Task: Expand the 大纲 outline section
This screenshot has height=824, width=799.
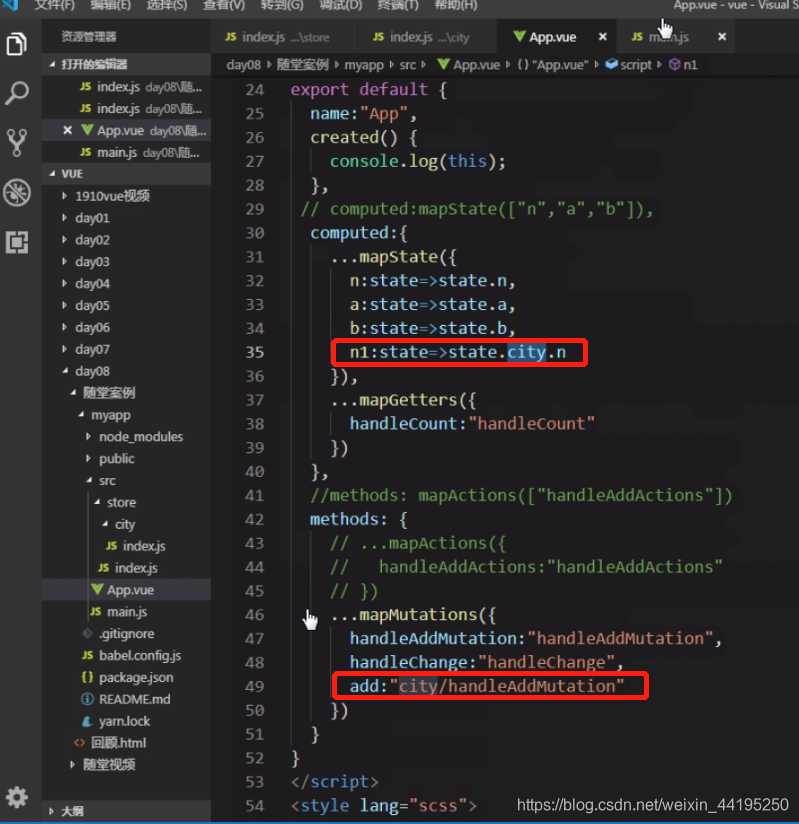Action: [x=126, y=811]
